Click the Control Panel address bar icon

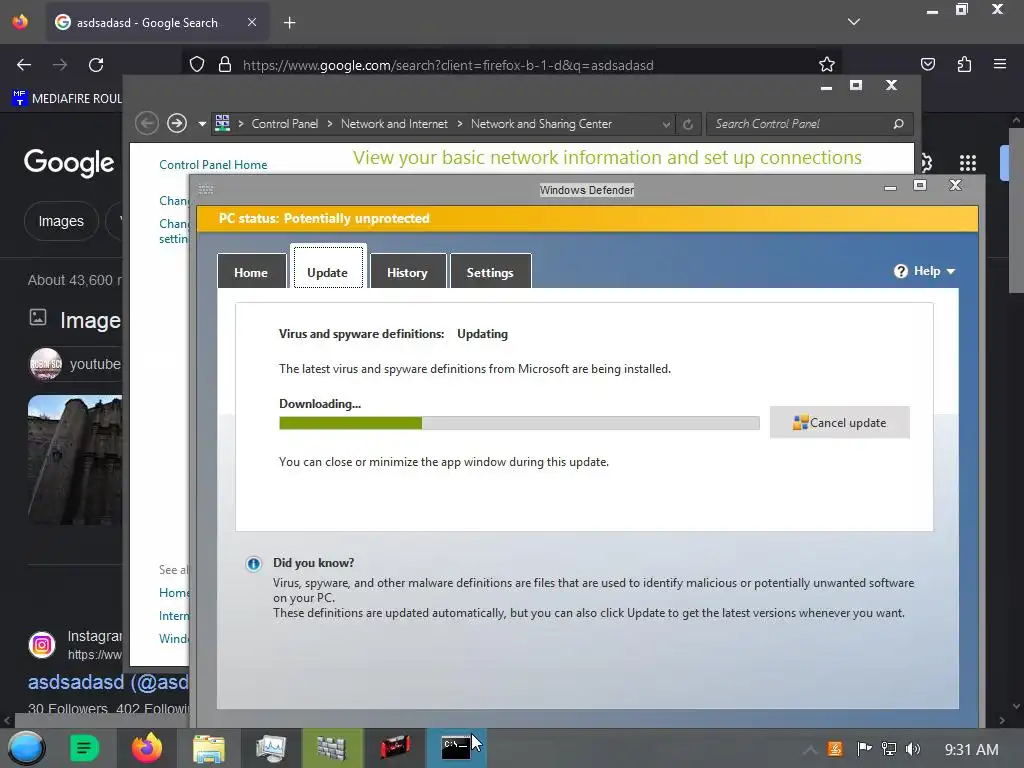pos(223,123)
